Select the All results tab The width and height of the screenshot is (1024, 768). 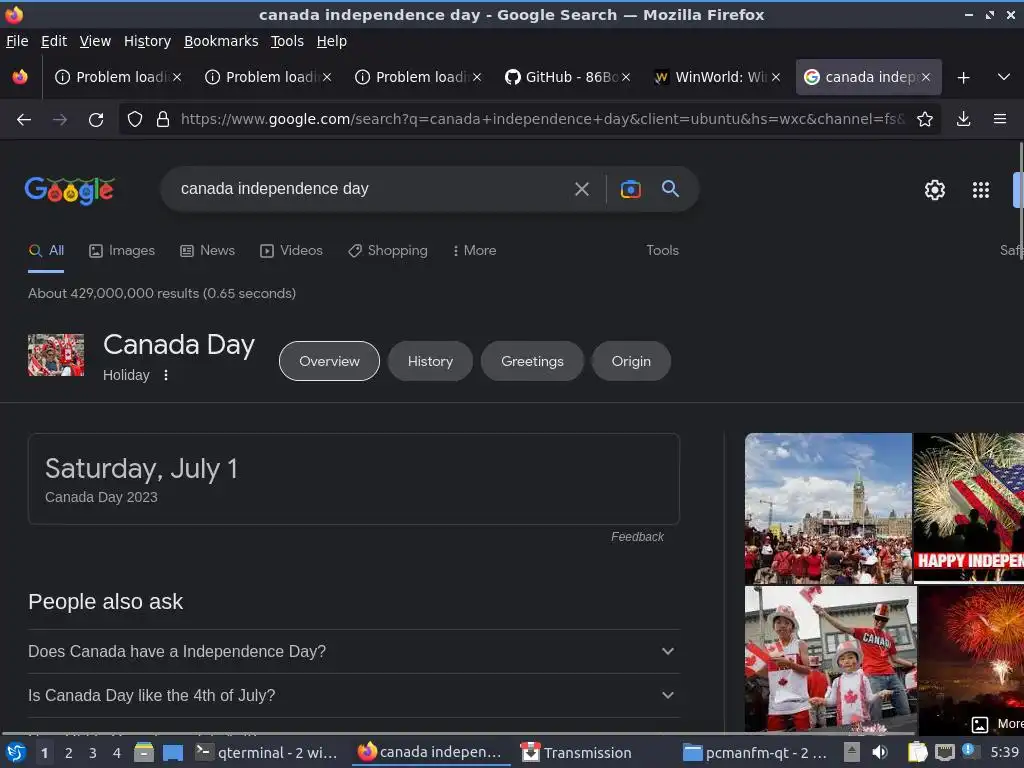pos(46,251)
